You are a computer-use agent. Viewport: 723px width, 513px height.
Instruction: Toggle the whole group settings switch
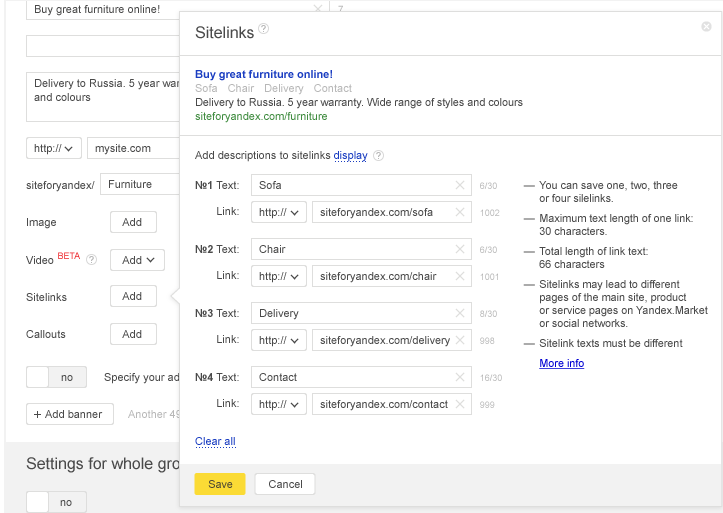56,502
